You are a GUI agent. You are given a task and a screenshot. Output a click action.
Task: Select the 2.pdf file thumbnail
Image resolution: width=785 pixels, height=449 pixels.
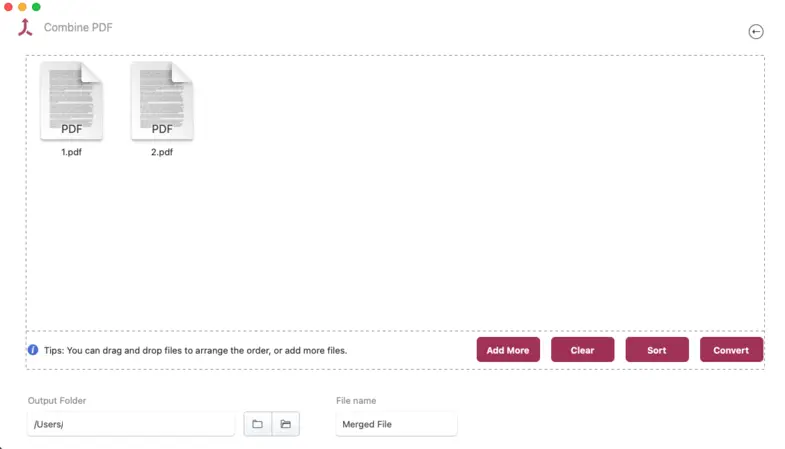(162, 101)
